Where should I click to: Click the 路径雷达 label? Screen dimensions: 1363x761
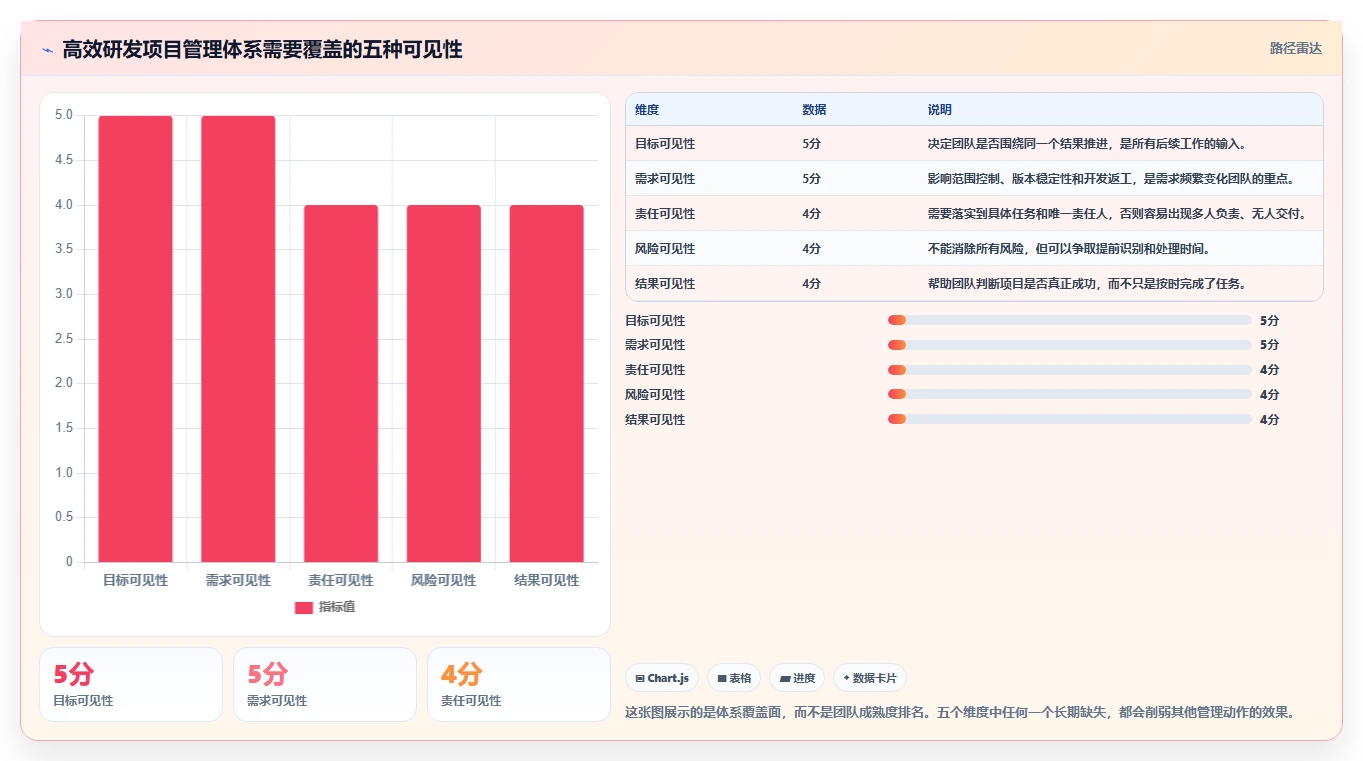(1295, 48)
